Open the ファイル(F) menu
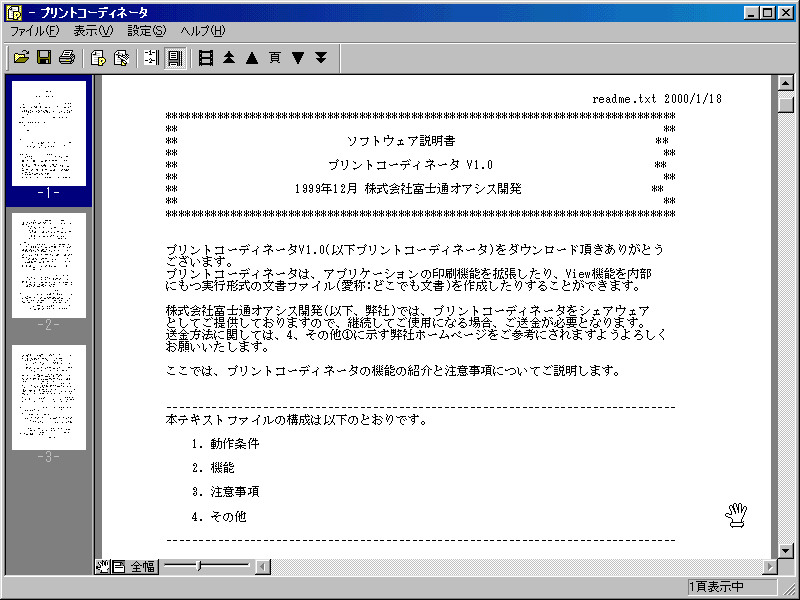800x600 pixels. [x=35, y=31]
